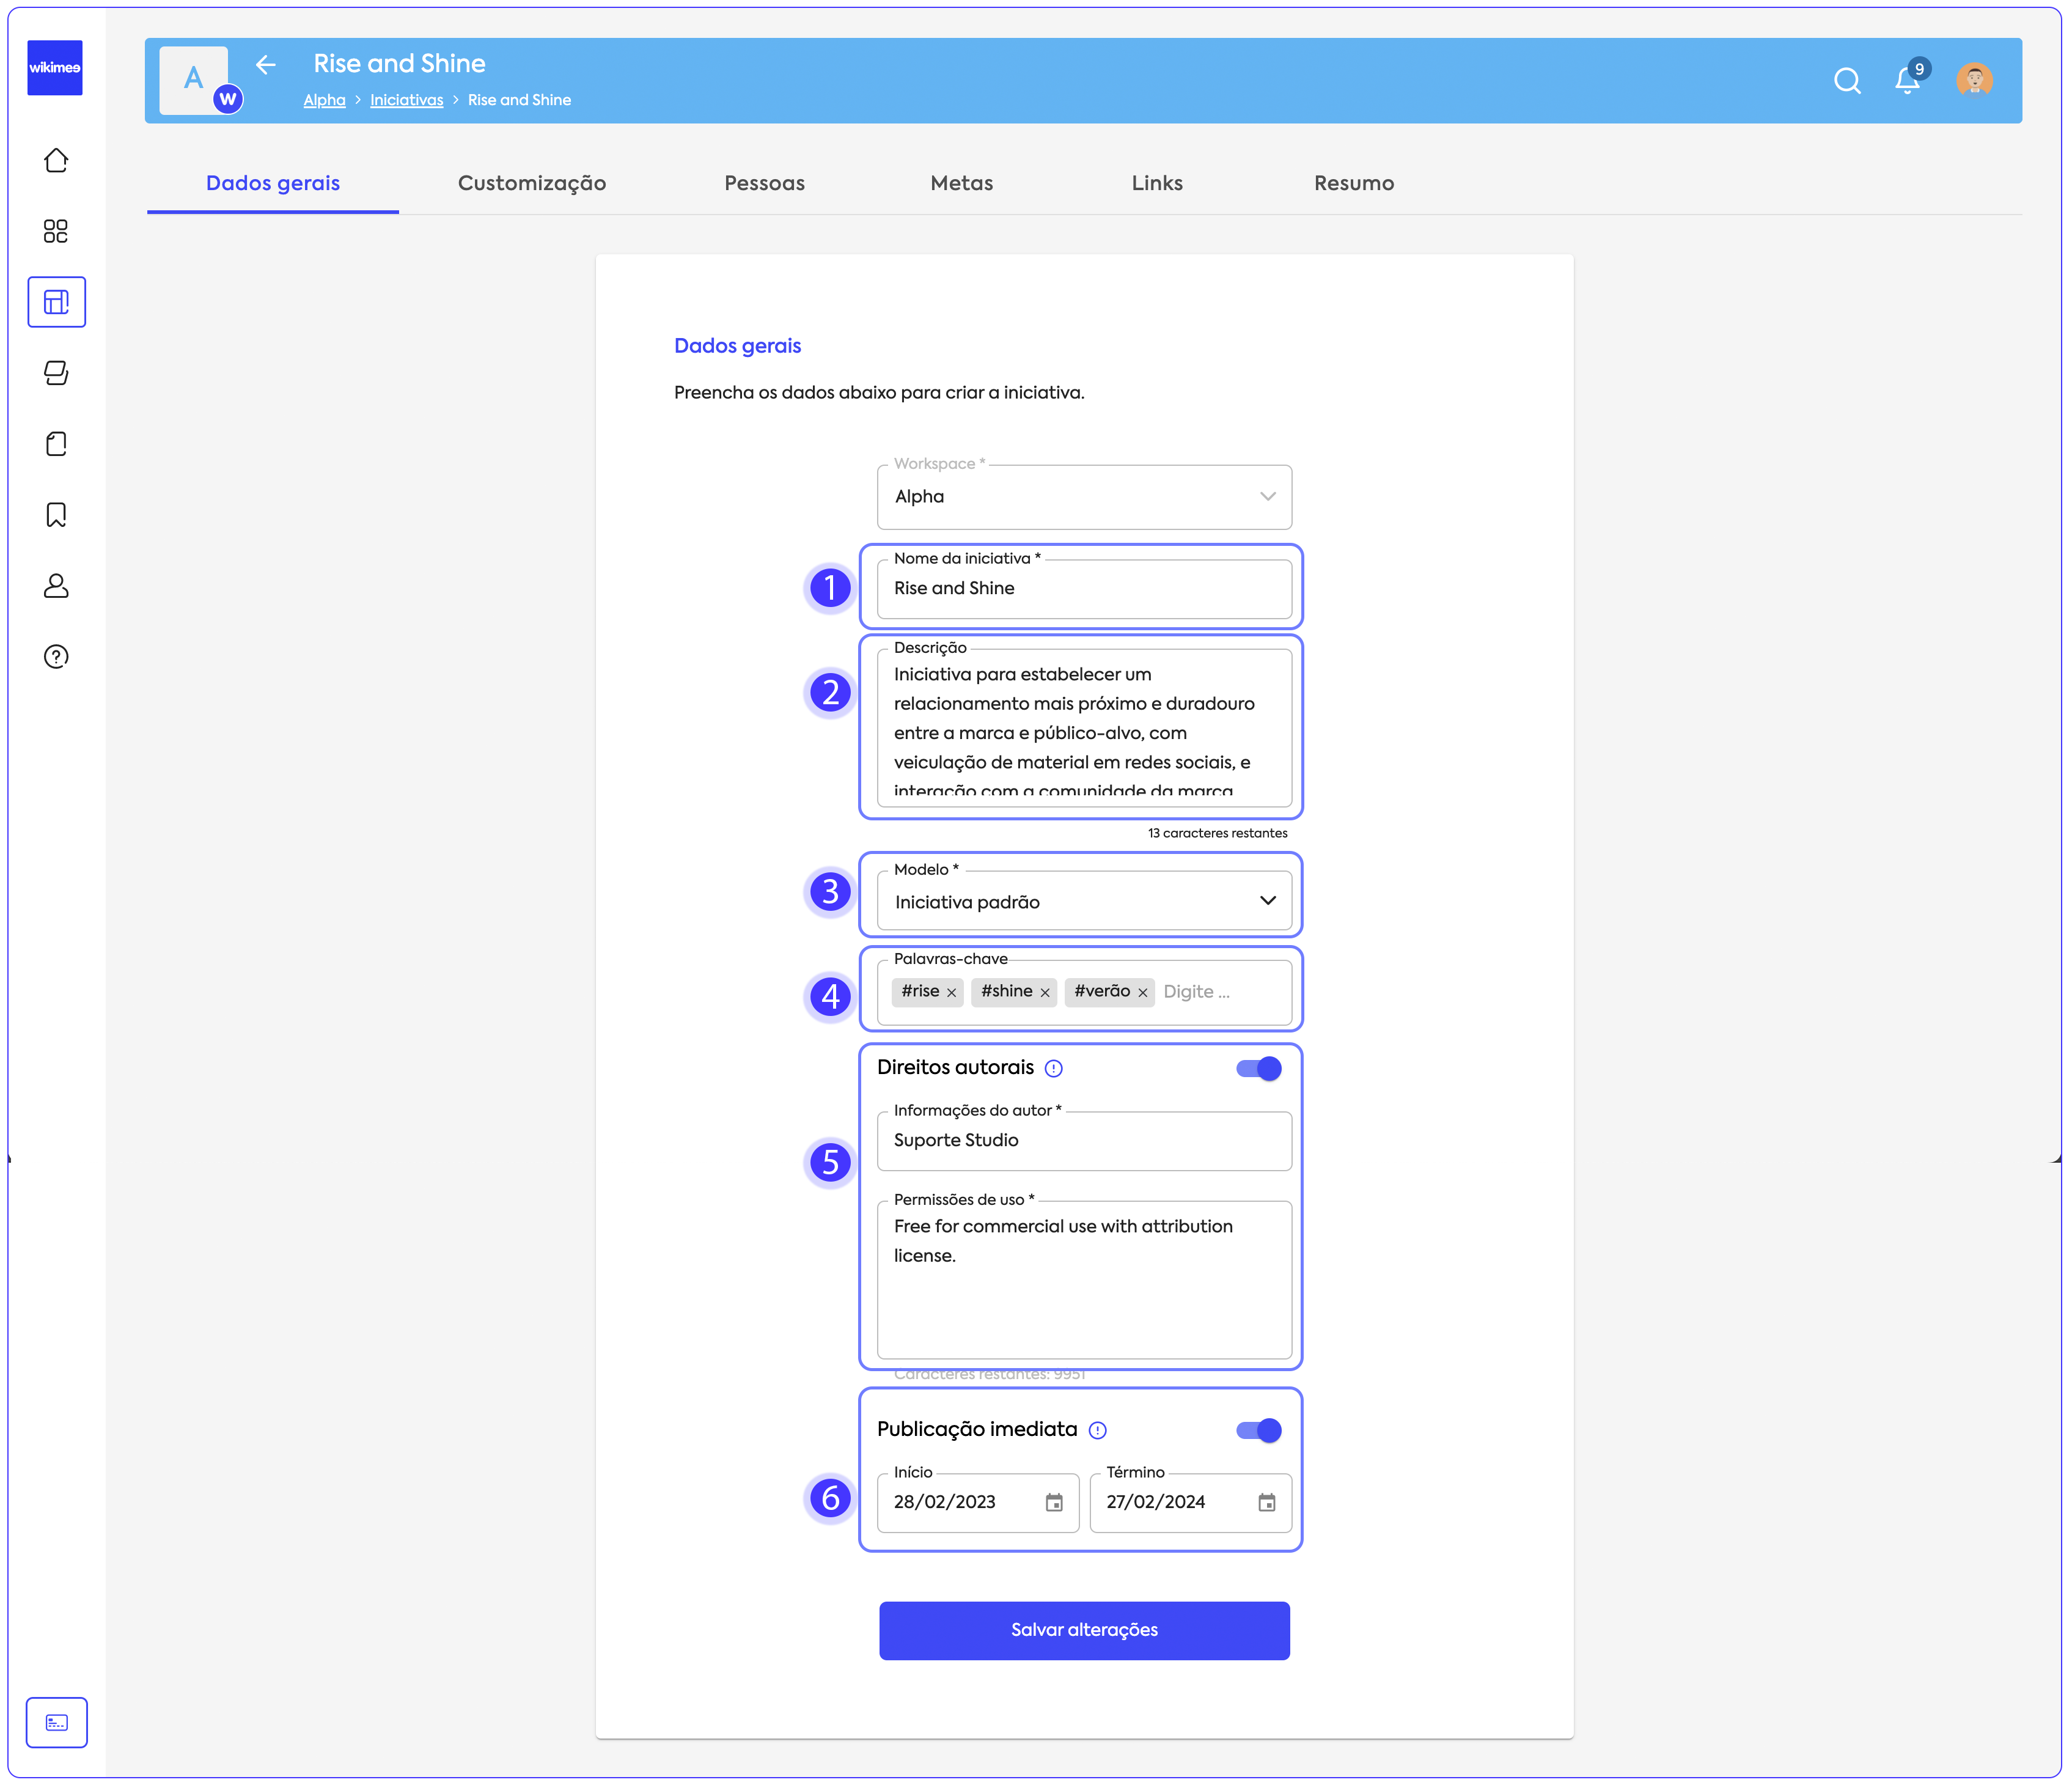Click the back arrow in header

(265, 65)
